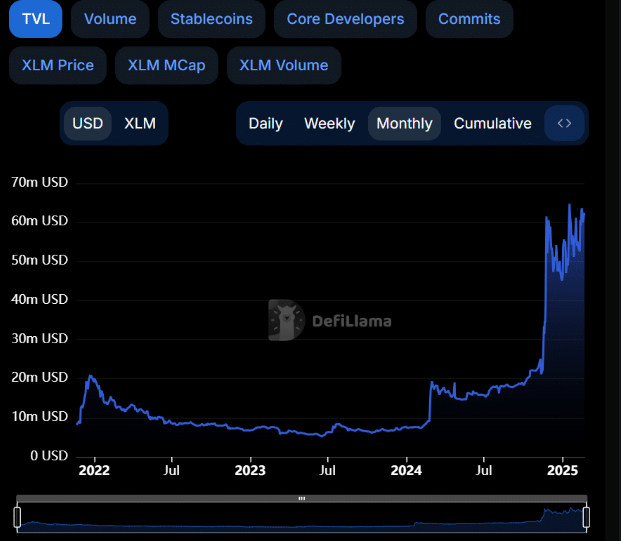The width and height of the screenshot is (621, 541).
Task: Click the Jul label after 2022
Action: pos(171,471)
